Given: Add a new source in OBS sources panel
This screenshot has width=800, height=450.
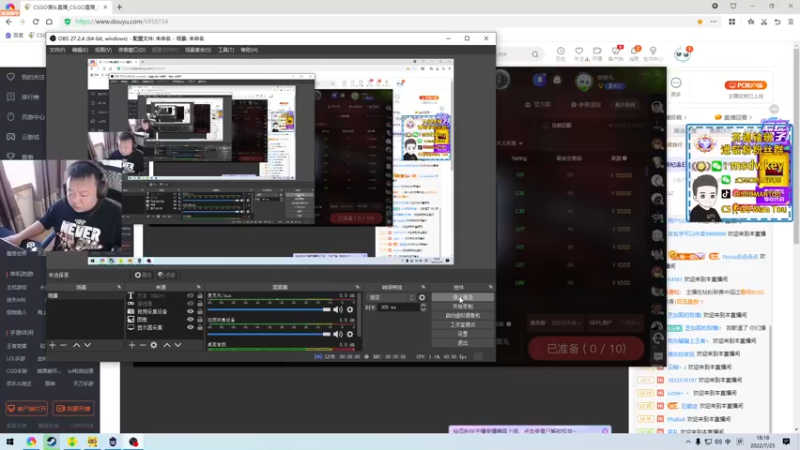Looking at the screenshot, I should tap(132, 345).
